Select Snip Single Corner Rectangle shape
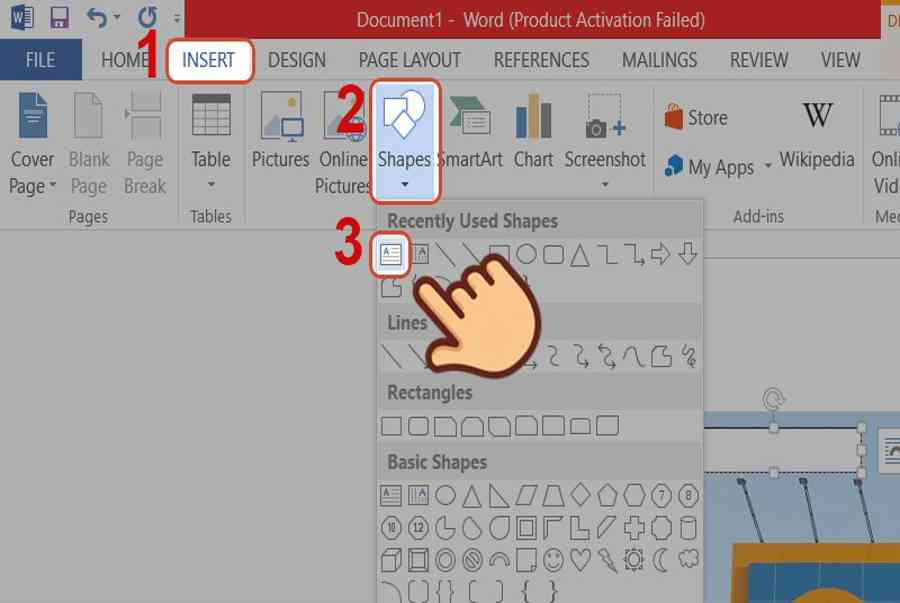Image resolution: width=900 pixels, height=603 pixels. 445,427
